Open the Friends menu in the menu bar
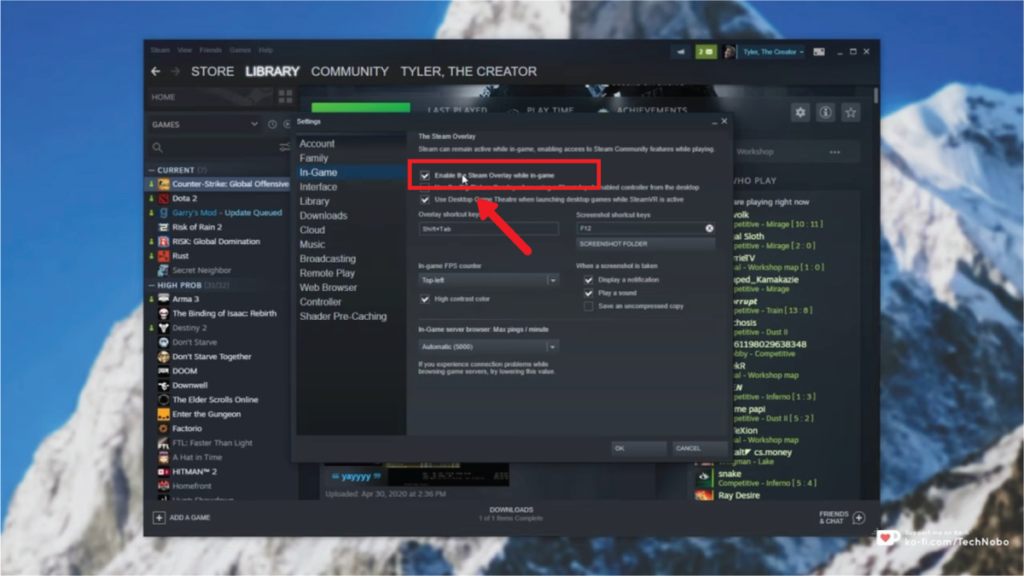This screenshot has height=576, width=1024. pos(210,50)
